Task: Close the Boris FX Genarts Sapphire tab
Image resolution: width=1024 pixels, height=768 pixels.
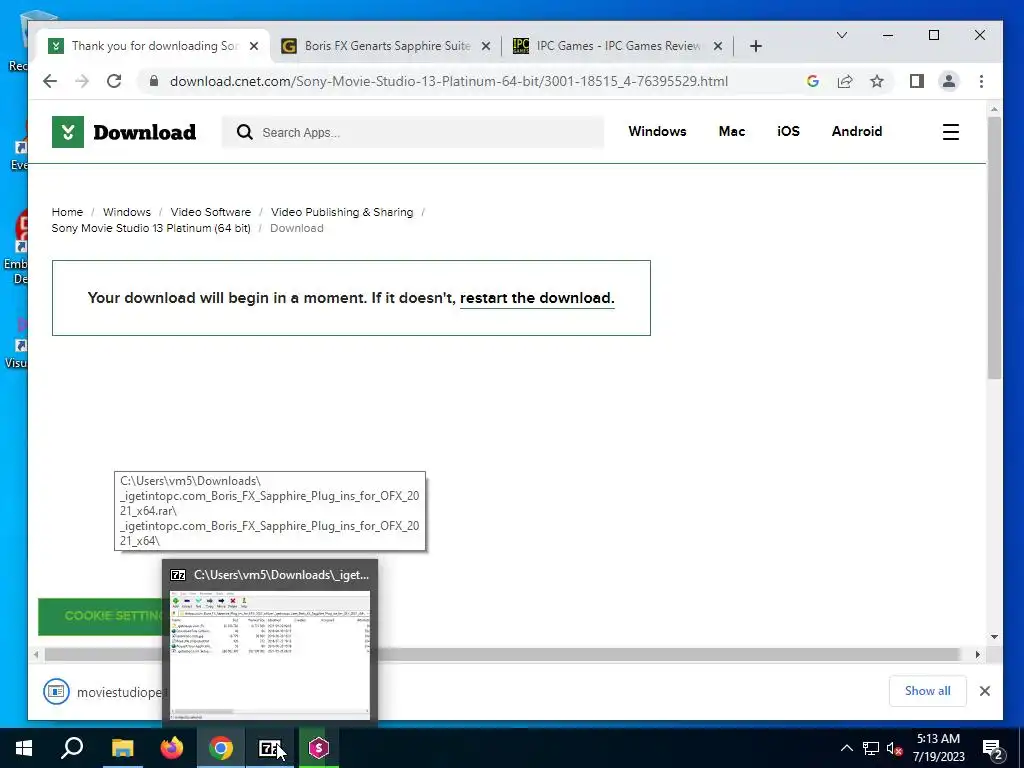Action: point(486,46)
